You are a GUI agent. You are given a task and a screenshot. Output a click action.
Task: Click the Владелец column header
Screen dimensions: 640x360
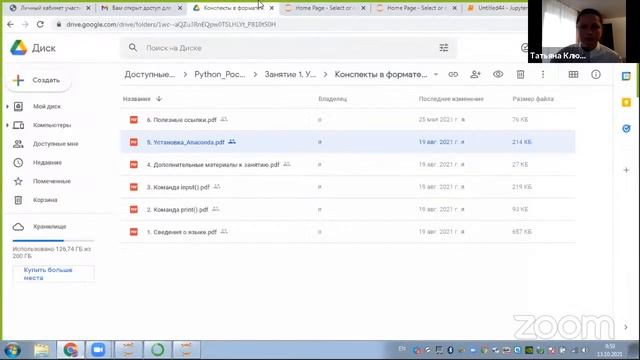[x=333, y=99]
